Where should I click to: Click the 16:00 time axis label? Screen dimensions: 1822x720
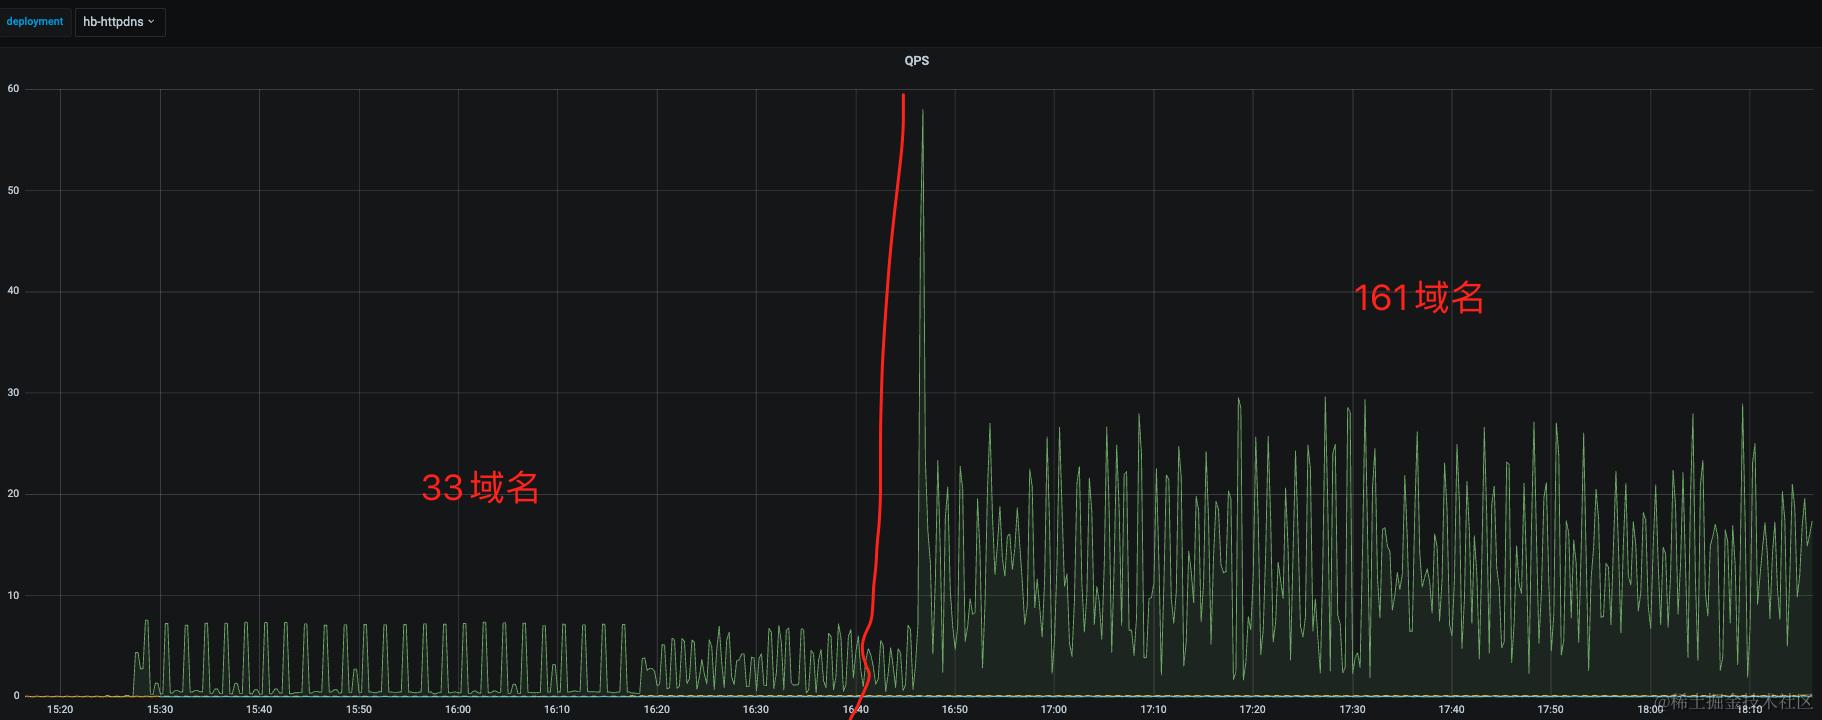(458, 709)
